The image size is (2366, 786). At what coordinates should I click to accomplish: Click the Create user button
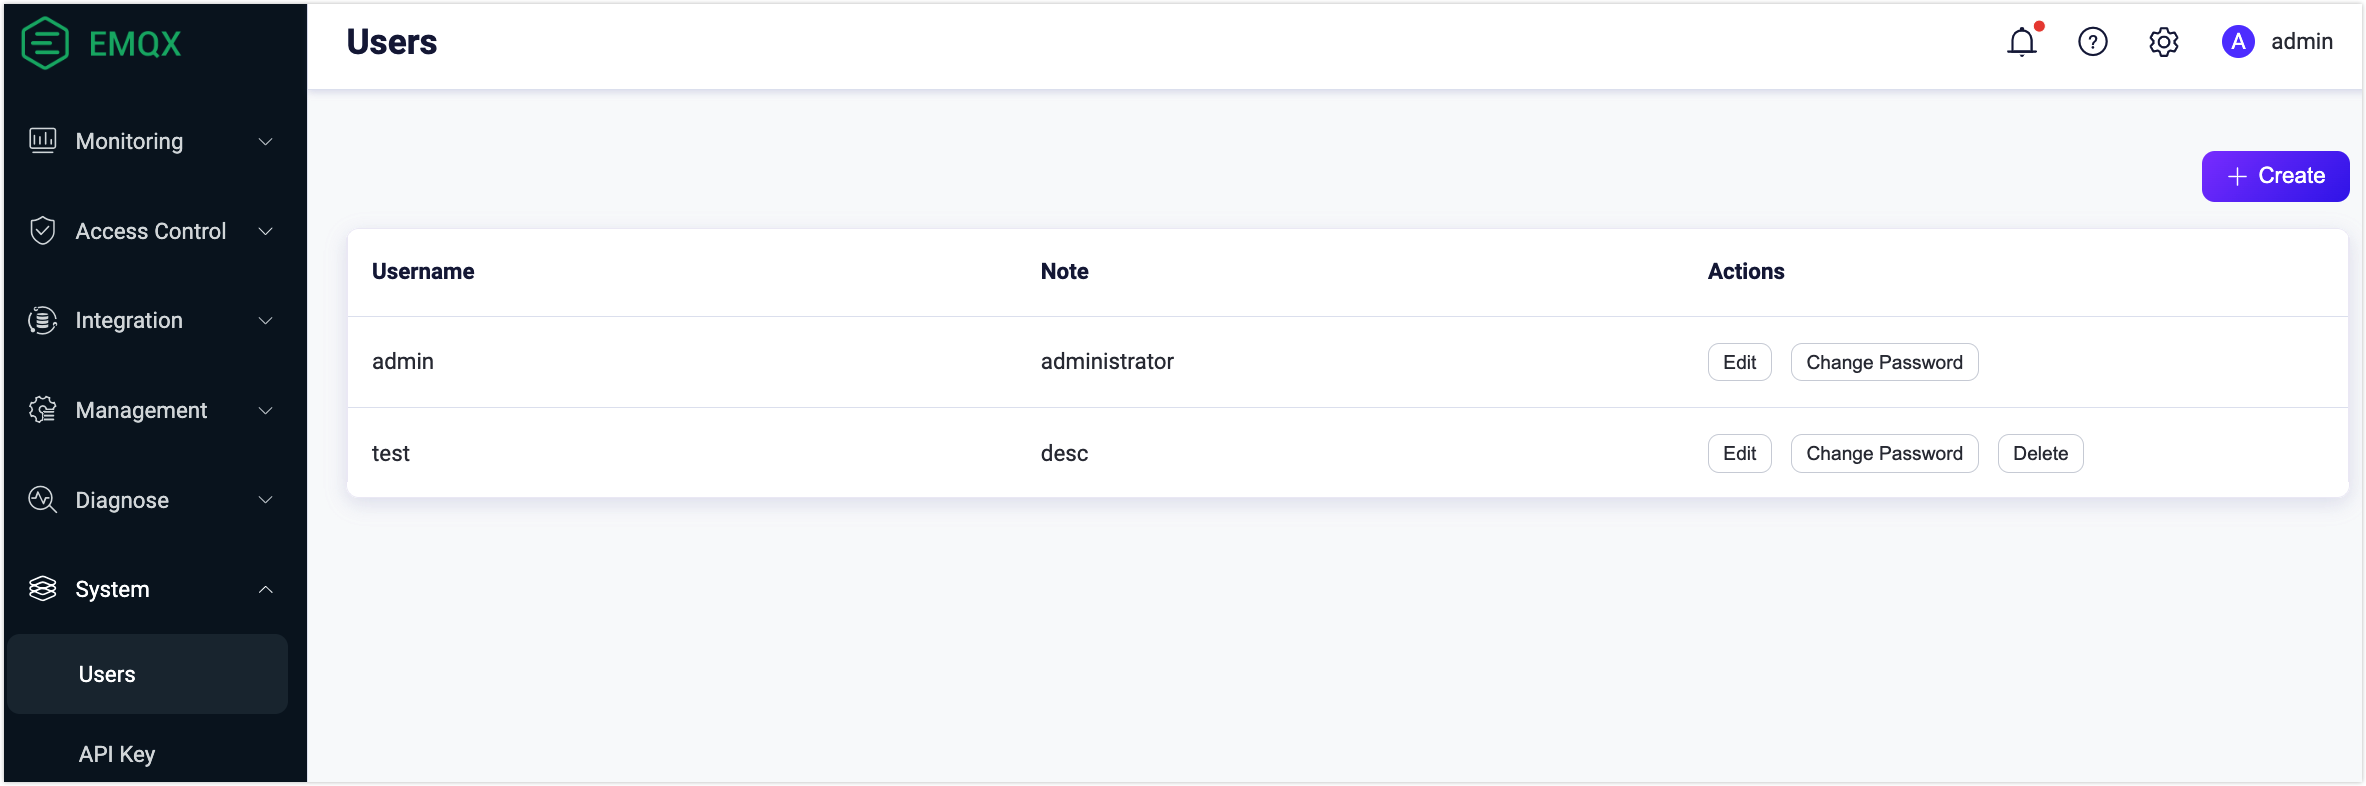click(x=2275, y=176)
